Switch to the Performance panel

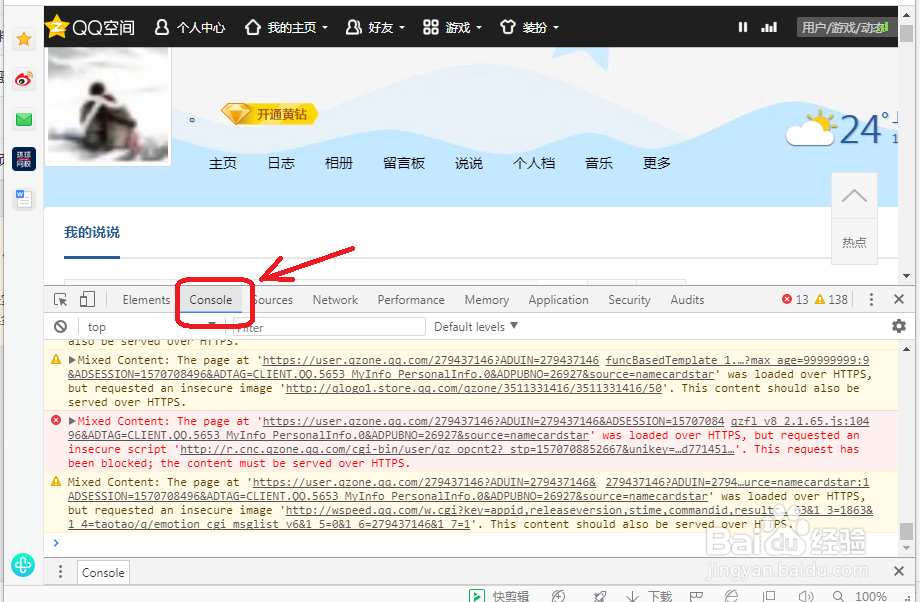(411, 300)
